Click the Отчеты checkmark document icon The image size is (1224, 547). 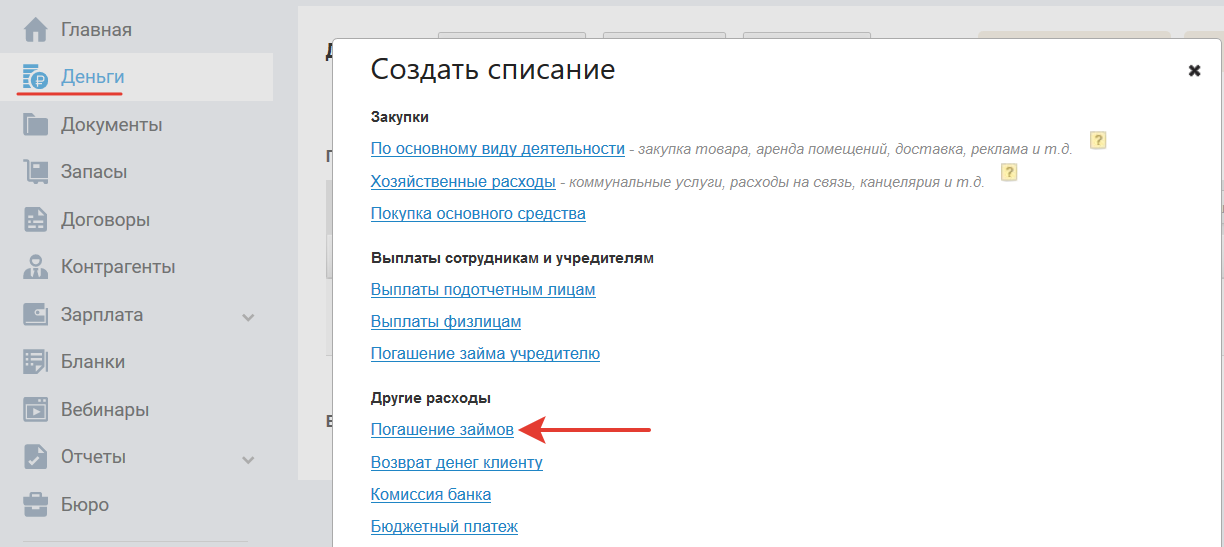point(35,457)
